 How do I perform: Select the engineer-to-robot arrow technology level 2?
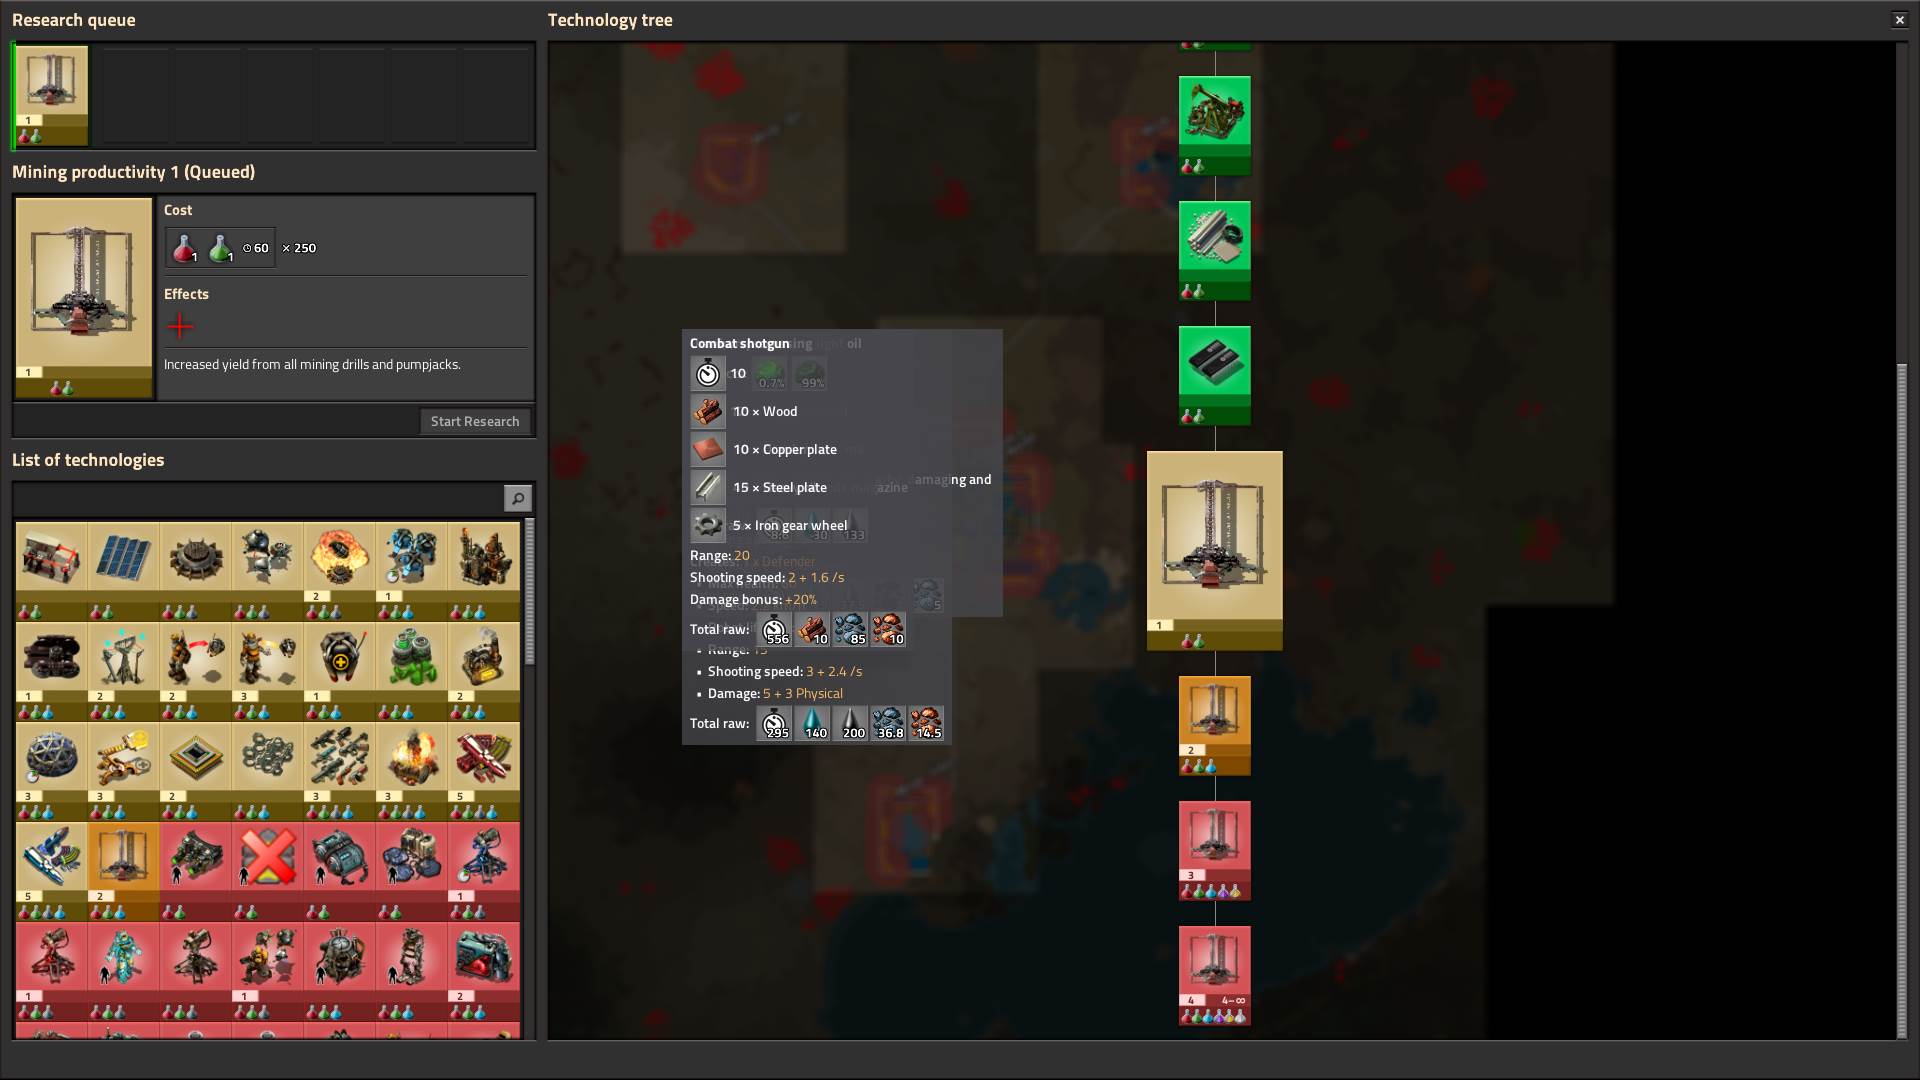point(196,670)
